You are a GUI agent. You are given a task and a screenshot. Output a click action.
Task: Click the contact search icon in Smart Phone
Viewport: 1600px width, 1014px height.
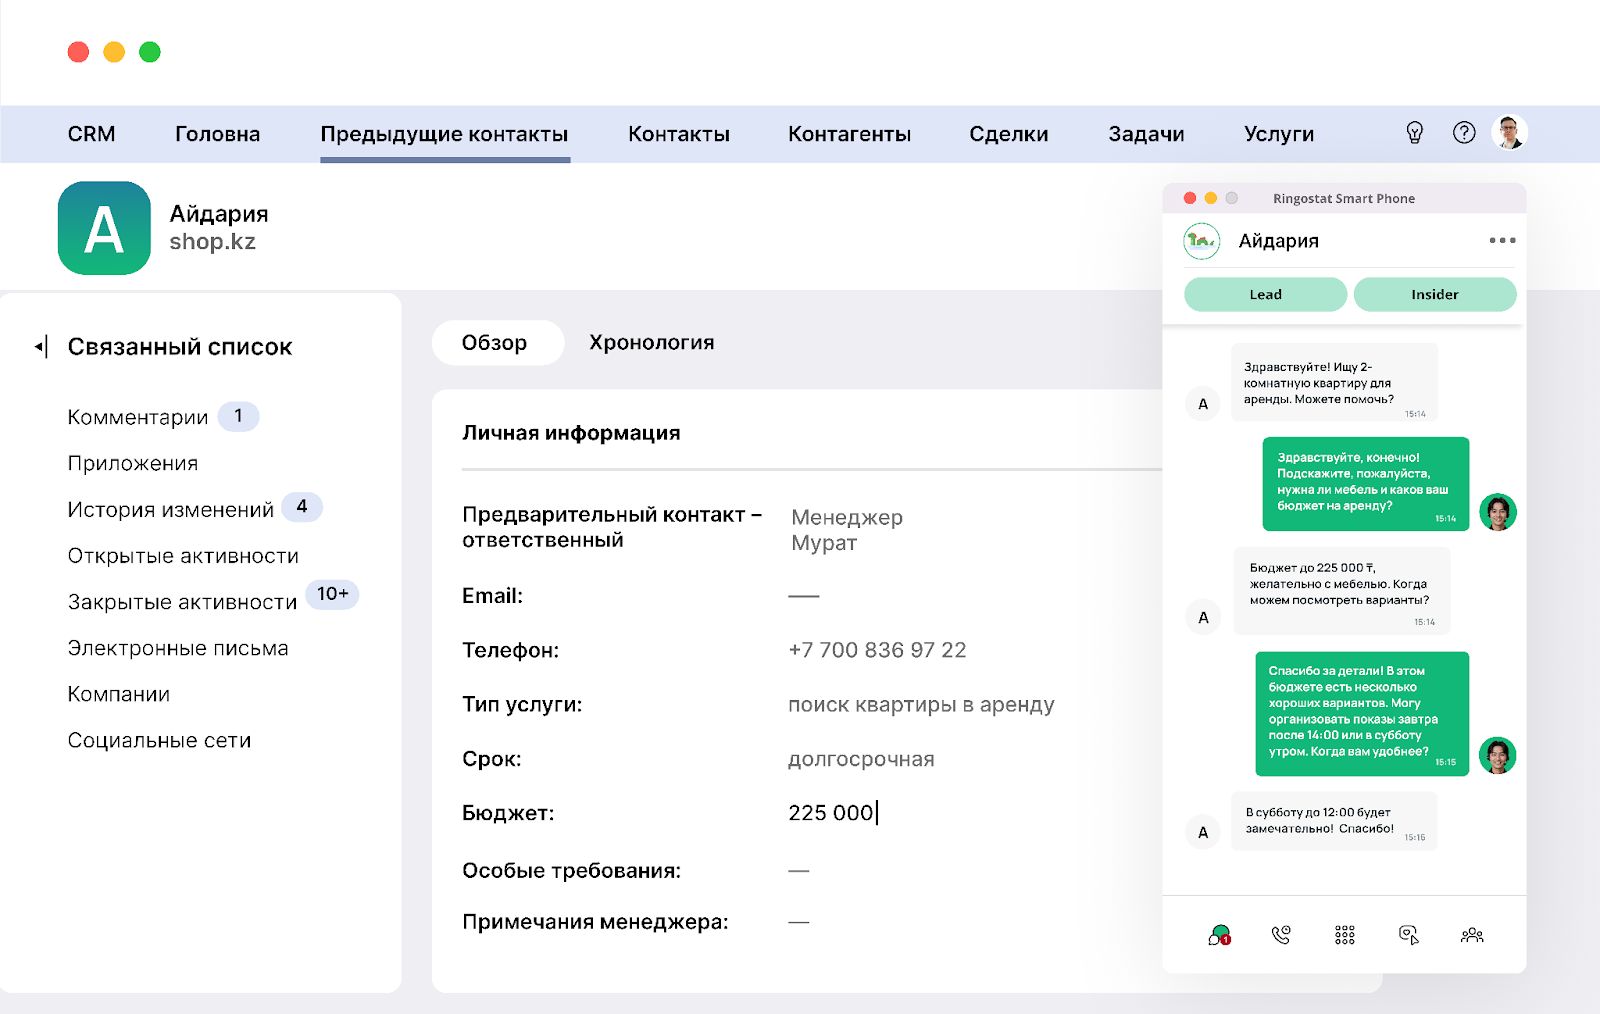coord(1408,935)
